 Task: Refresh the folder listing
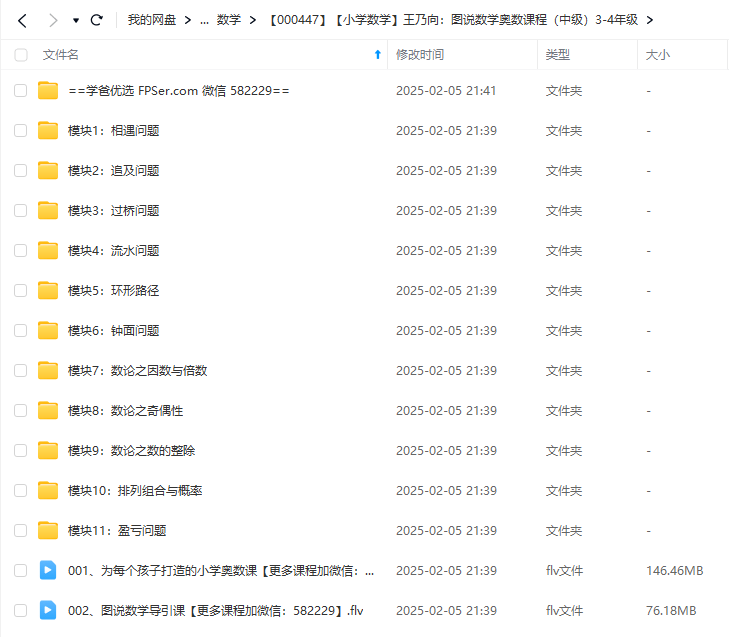click(x=97, y=20)
